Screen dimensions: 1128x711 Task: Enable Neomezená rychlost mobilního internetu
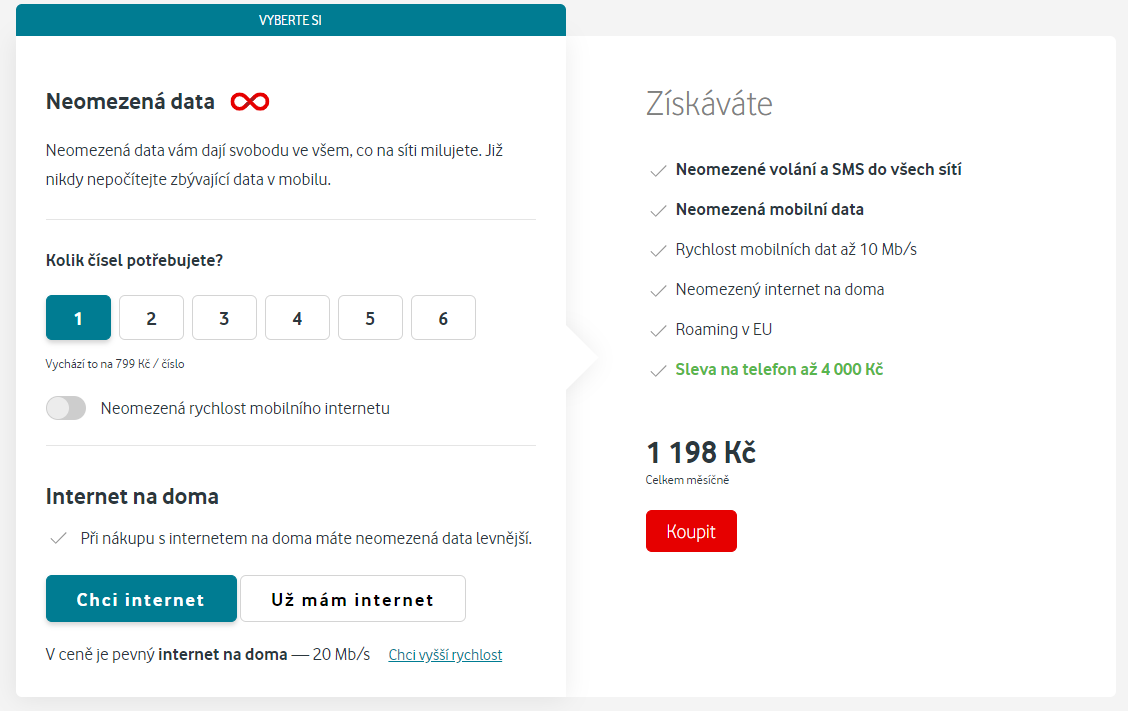(66, 407)
